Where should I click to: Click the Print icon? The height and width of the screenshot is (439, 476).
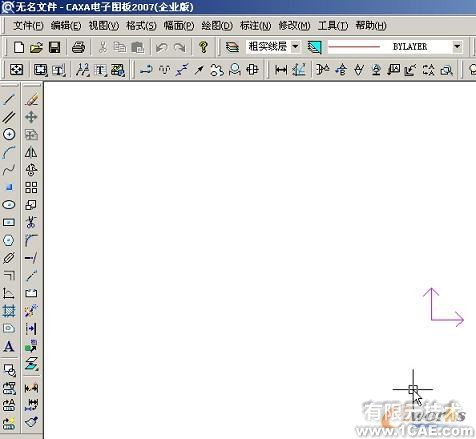point(78,47)
